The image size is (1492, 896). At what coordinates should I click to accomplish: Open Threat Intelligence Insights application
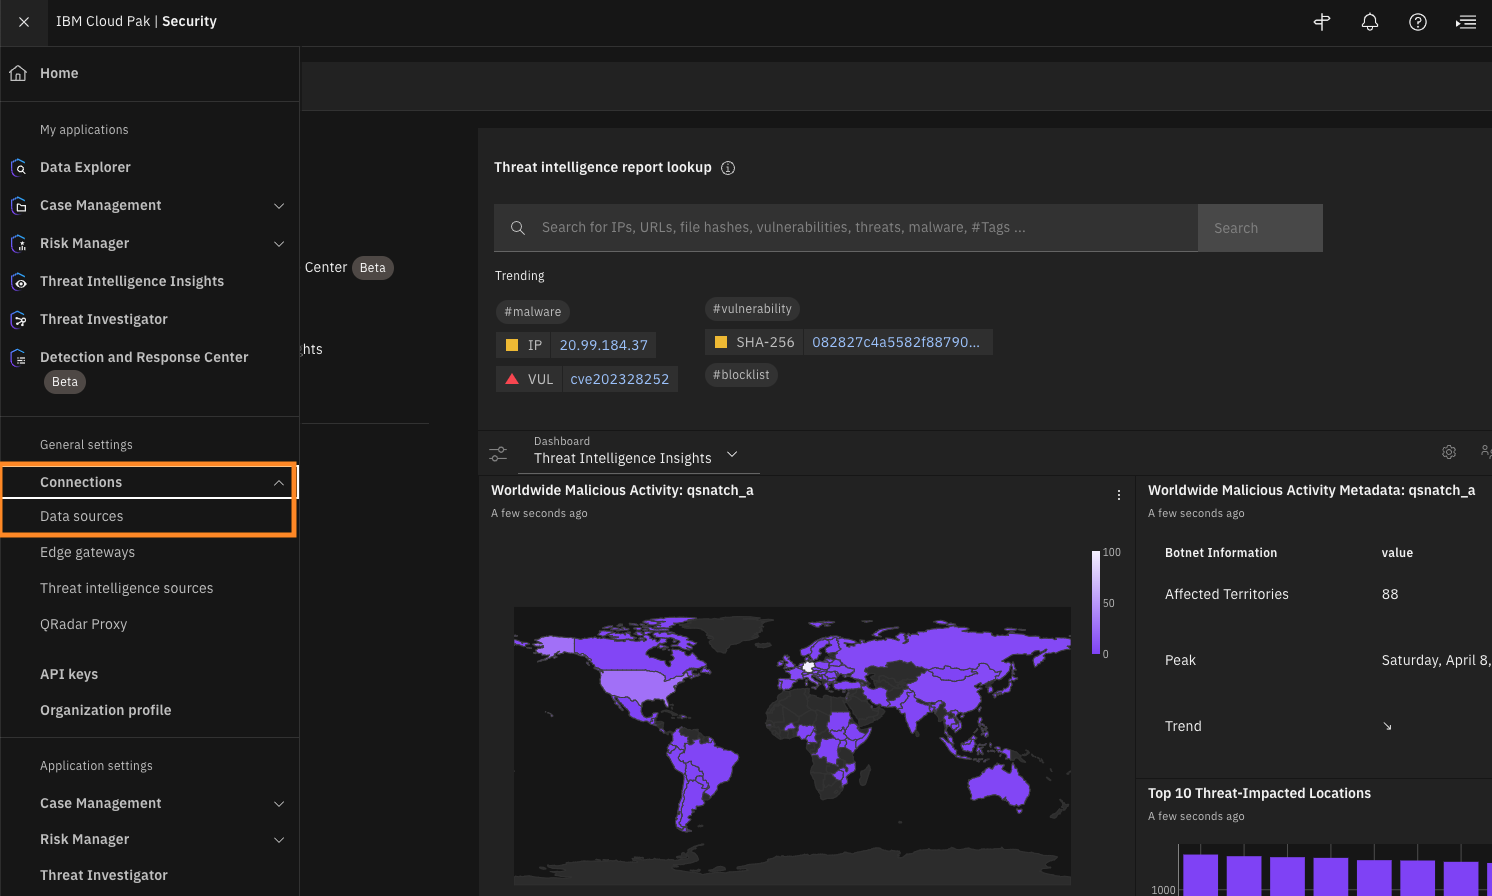tap(132, 281)
